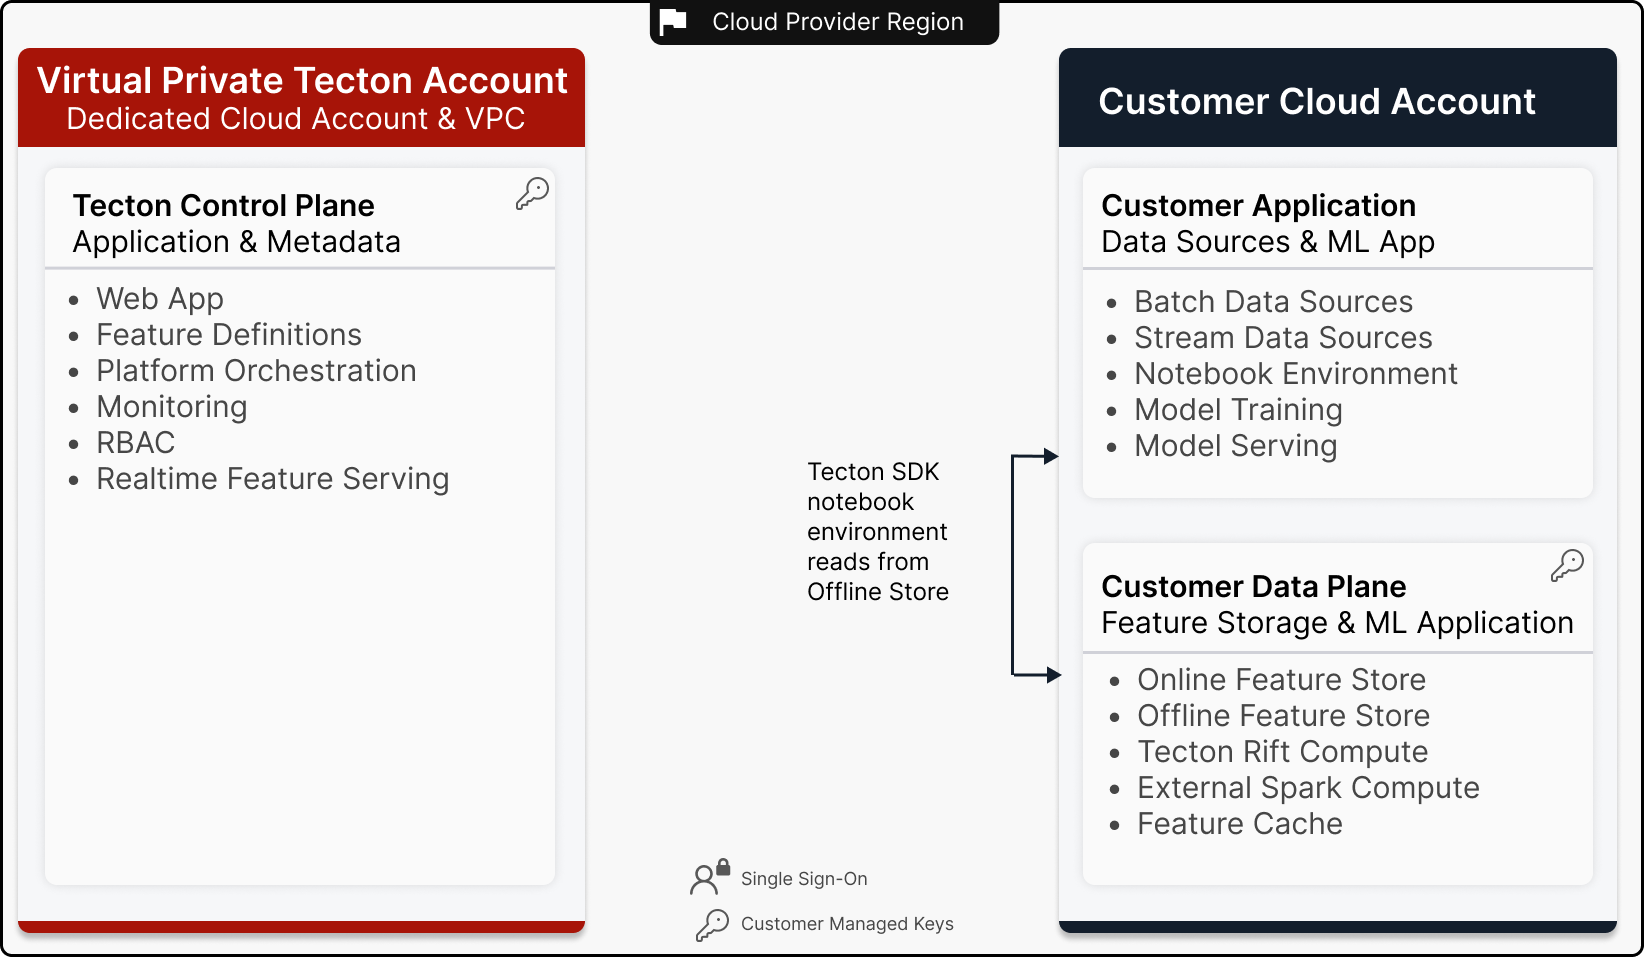
Task: Select the Batch Data Sources item
Action: click(1274, 302)
